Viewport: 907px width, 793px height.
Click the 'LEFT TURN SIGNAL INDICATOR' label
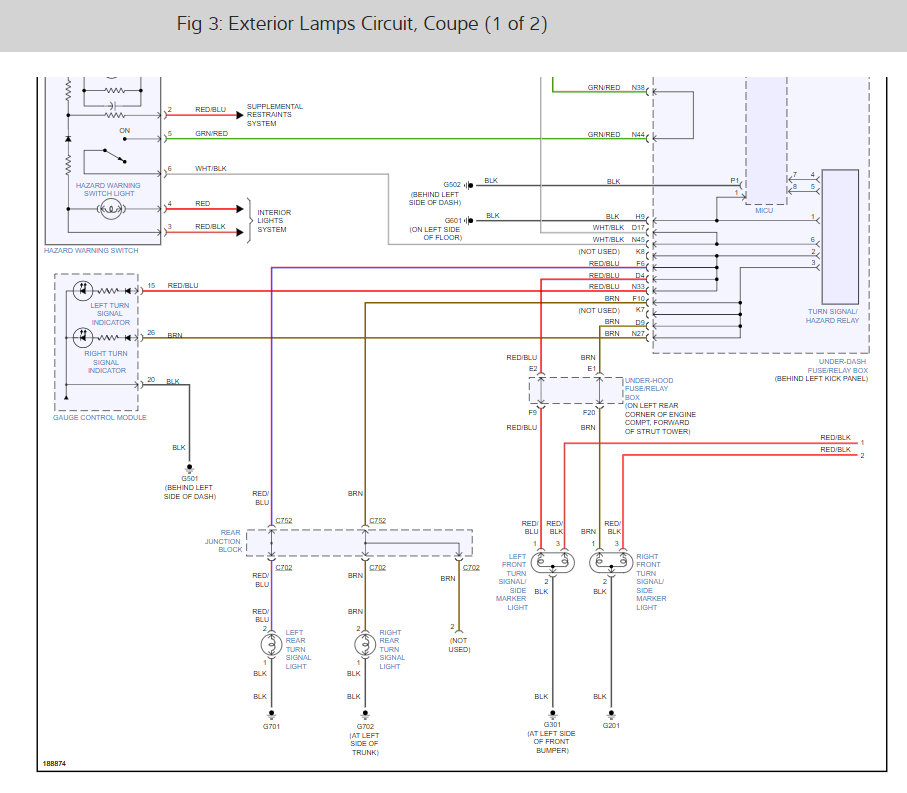coord(110,313)
